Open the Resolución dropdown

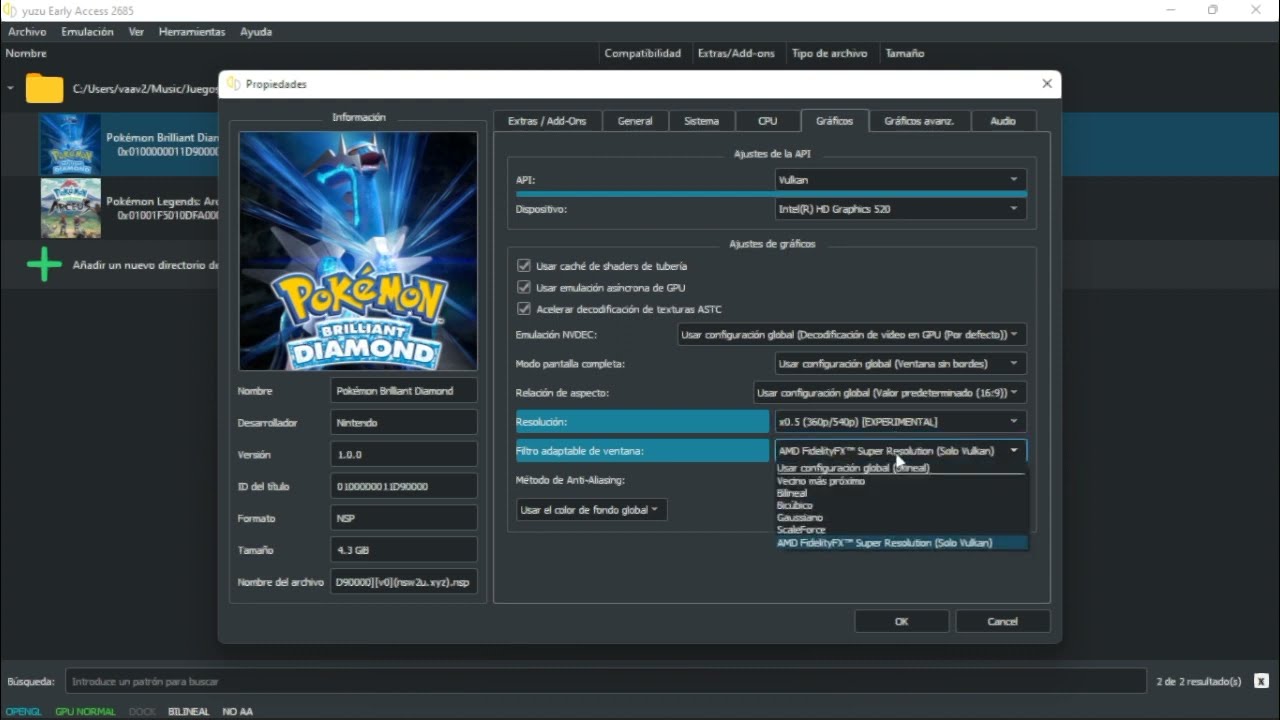(900, 422)
